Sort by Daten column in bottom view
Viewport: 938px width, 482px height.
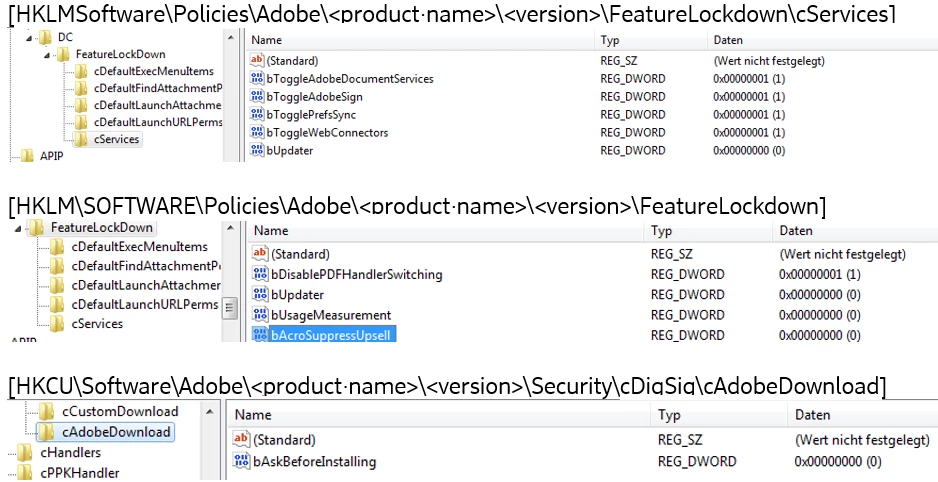tap(812, 415)
